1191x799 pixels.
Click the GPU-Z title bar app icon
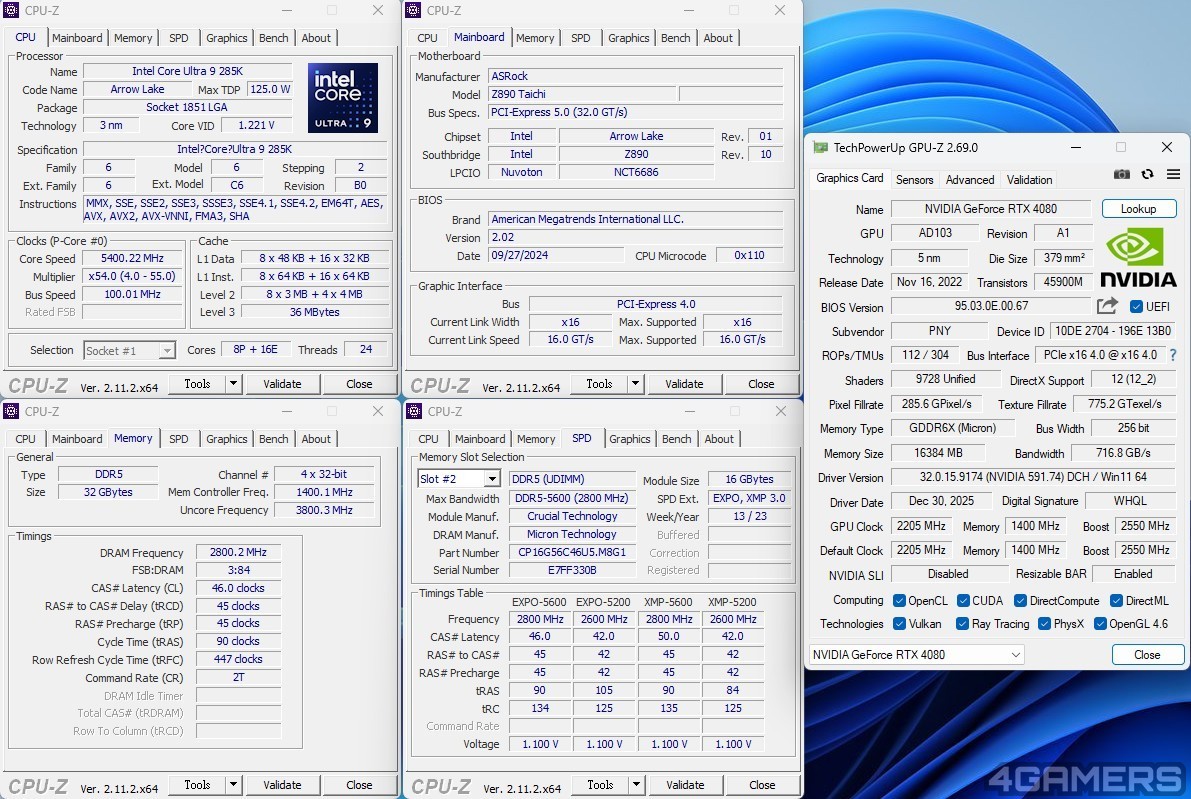click(820, 147)
